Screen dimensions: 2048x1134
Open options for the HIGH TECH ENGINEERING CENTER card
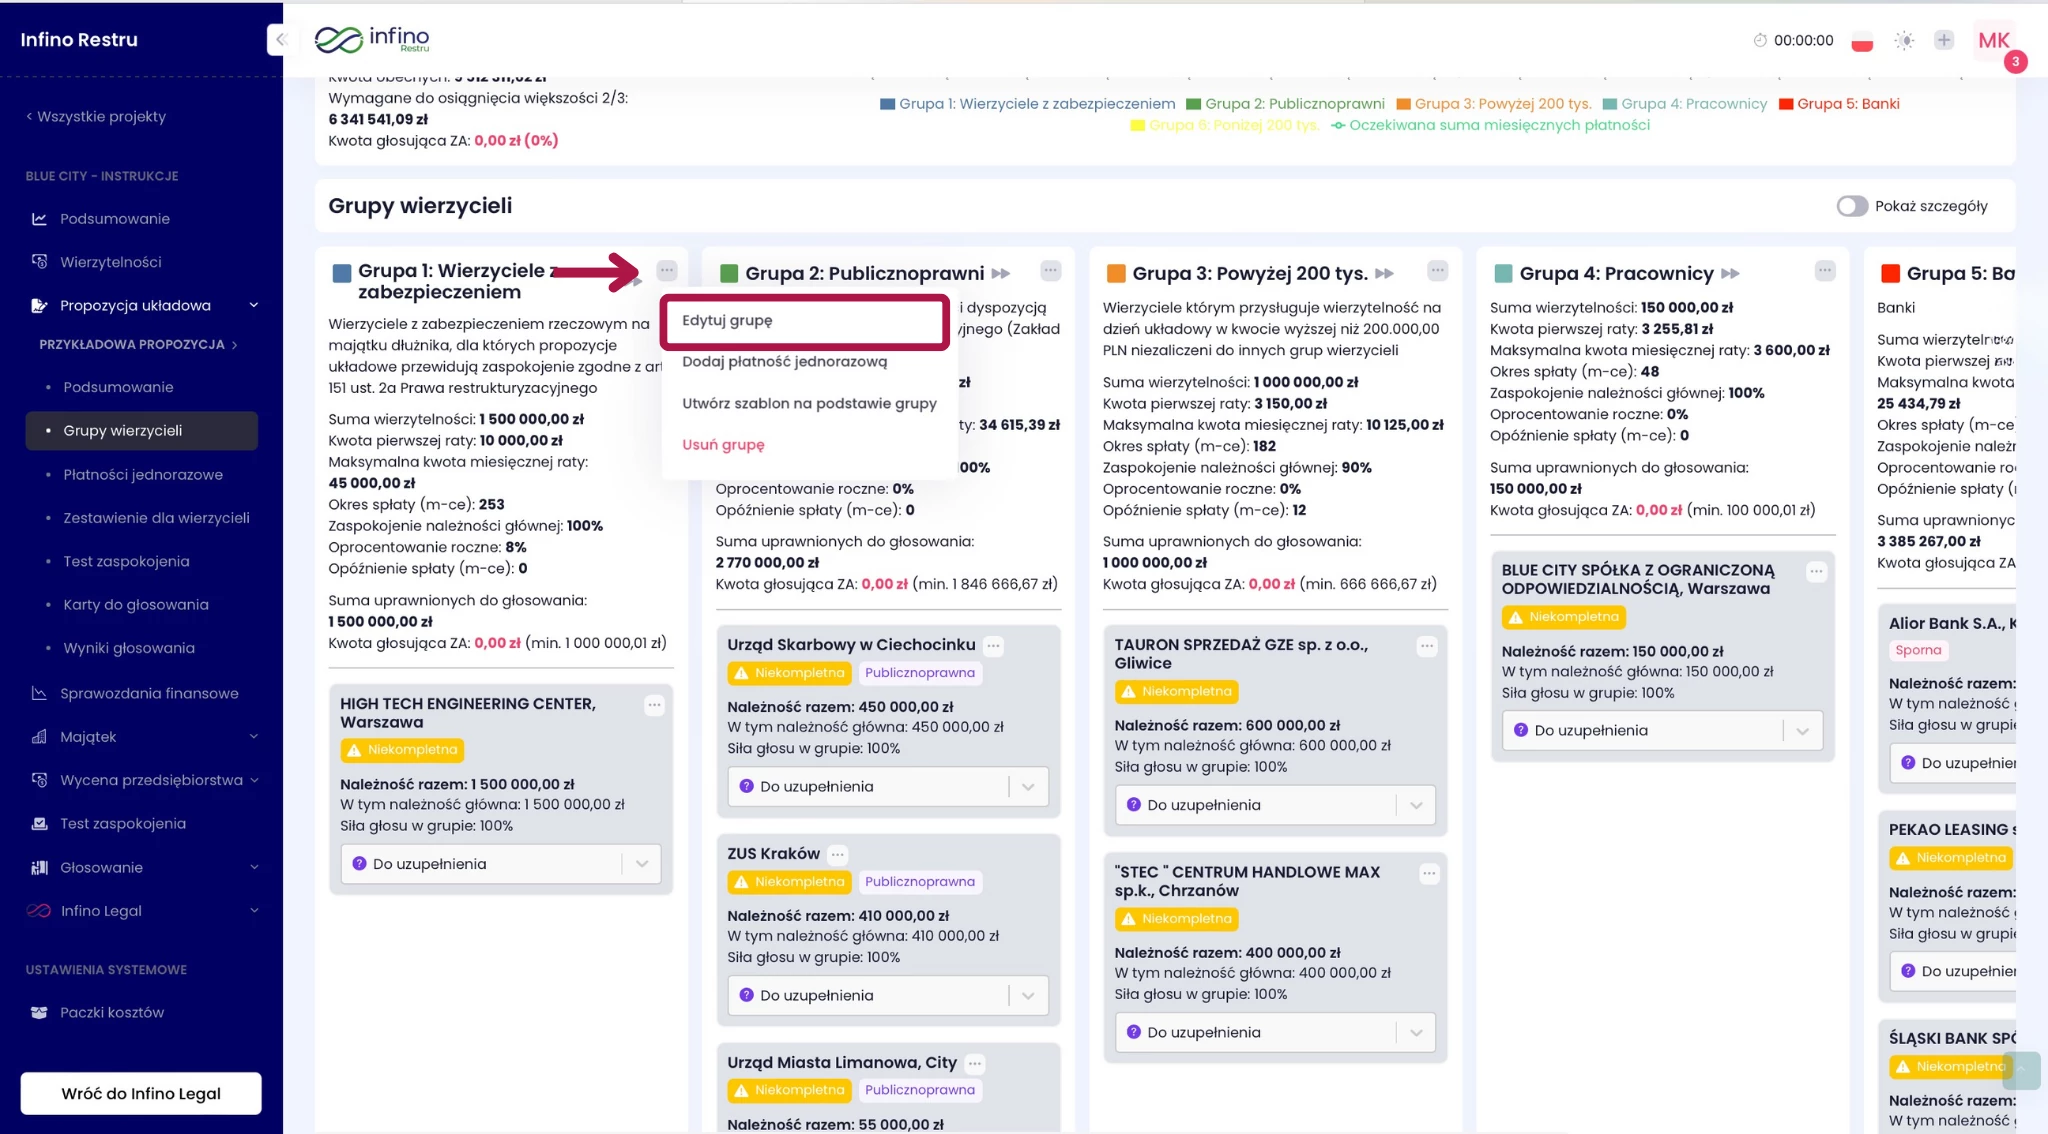pyautogui.click(x=654, y=705)
